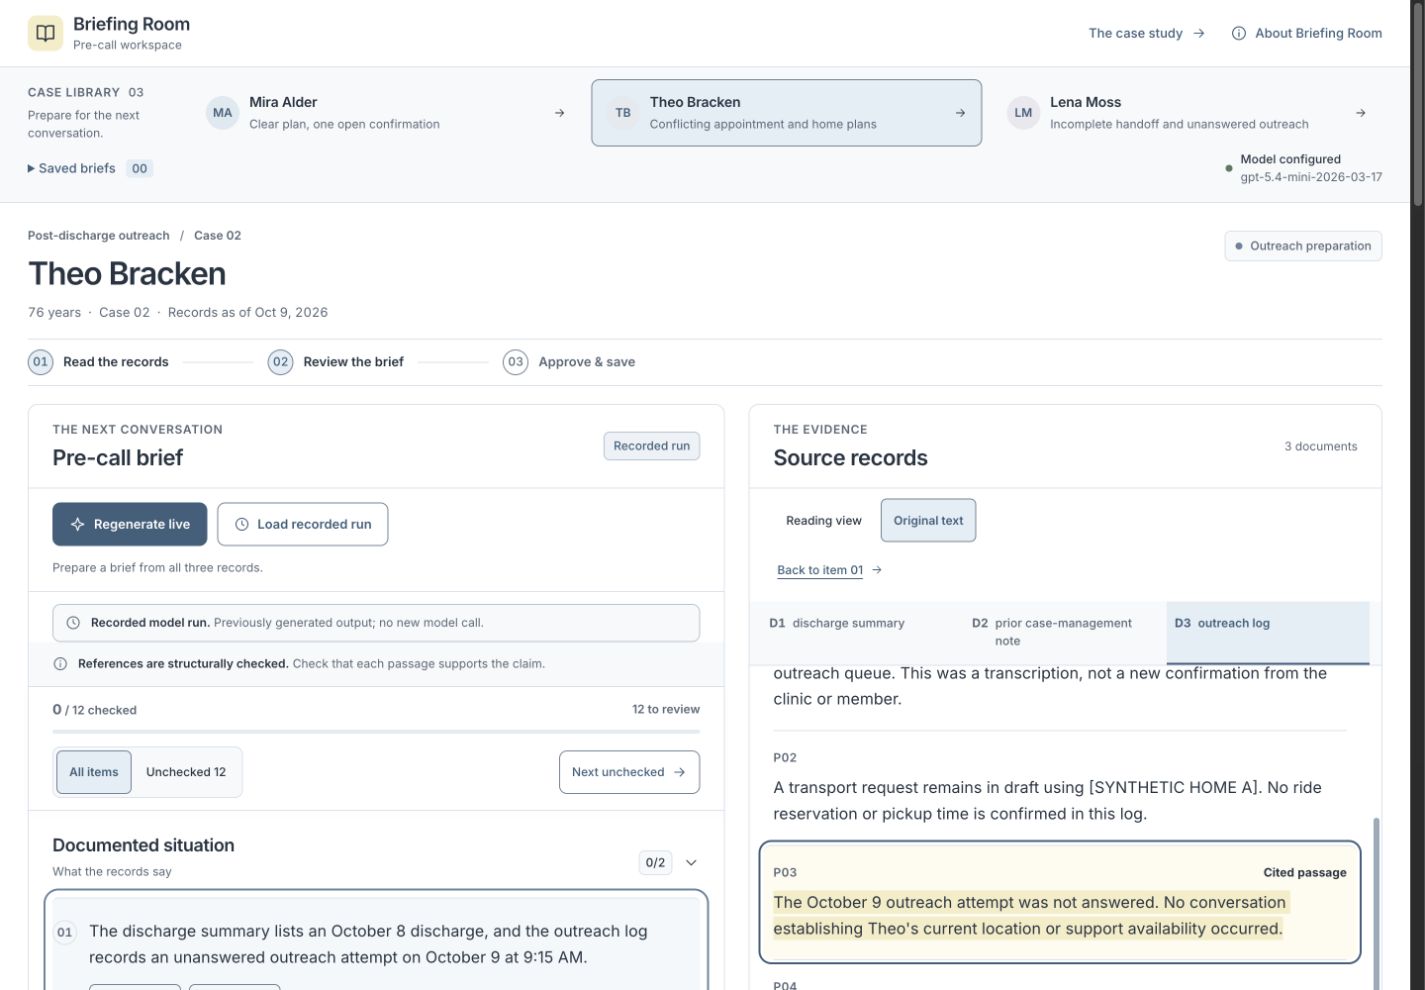Collapse the Documented situation section chevron
1425x990 pixels.
click(x=691, y=862)
